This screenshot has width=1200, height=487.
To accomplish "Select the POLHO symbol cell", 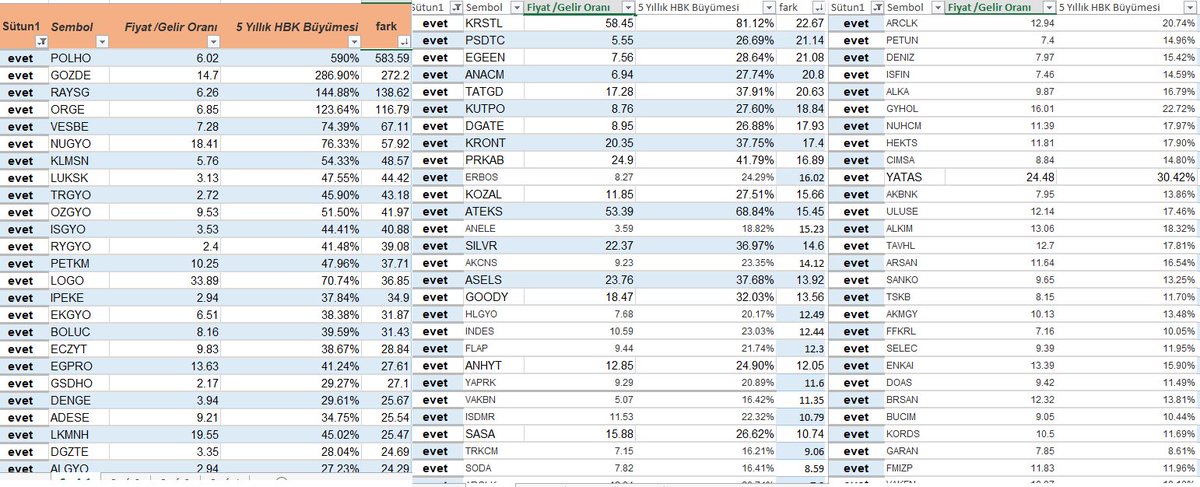I will 78,59.
